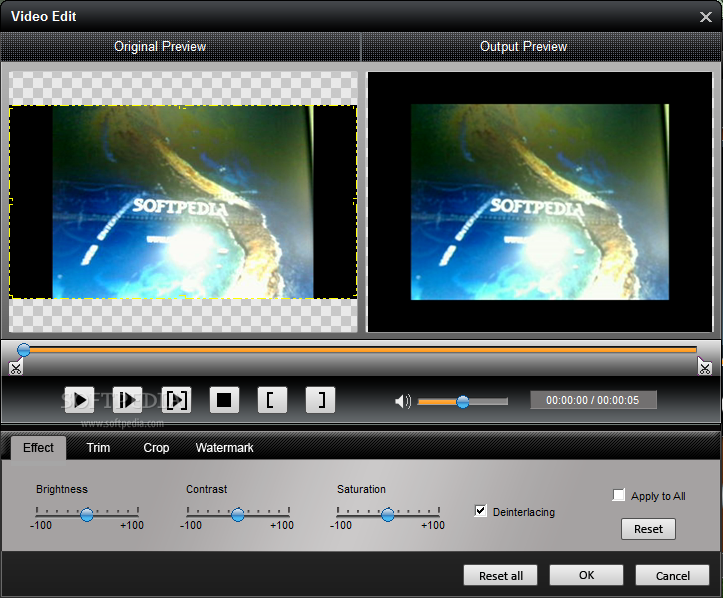Set trim end with the right bracket button
The width and height of the screenshot is (723, 598).
pyautogui.click(x=320, y=400)
